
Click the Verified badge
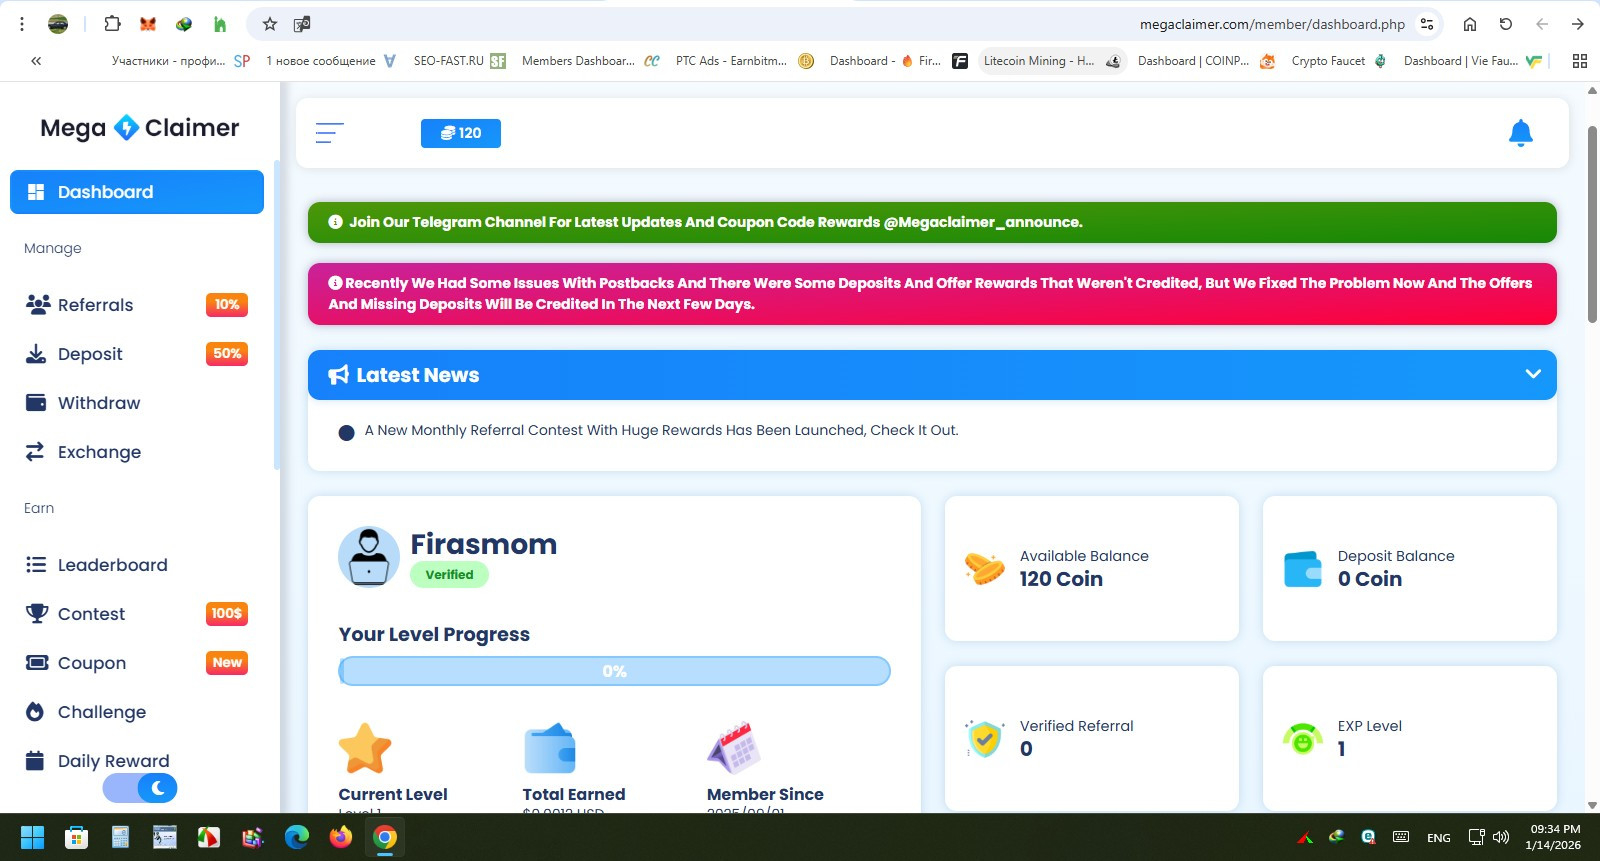[449, 575]
